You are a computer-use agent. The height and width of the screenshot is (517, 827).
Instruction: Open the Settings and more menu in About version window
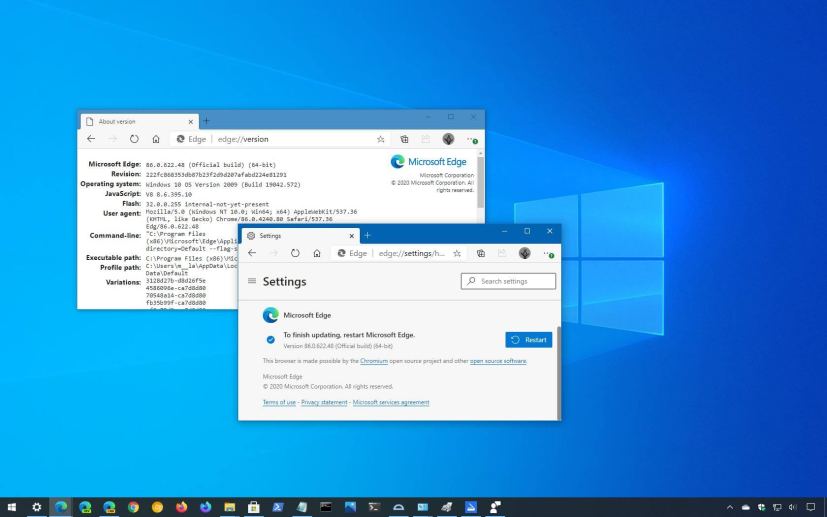472,139
